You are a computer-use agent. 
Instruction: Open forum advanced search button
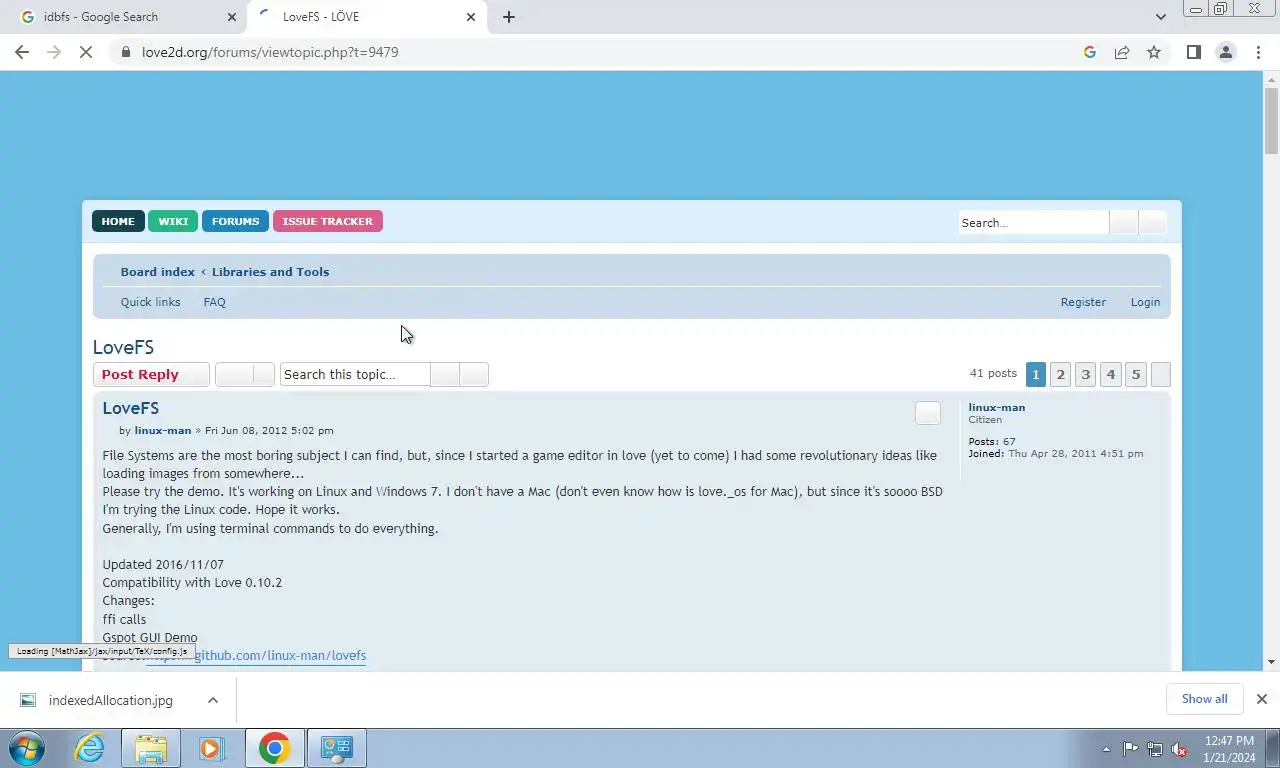click(1152, 222)
